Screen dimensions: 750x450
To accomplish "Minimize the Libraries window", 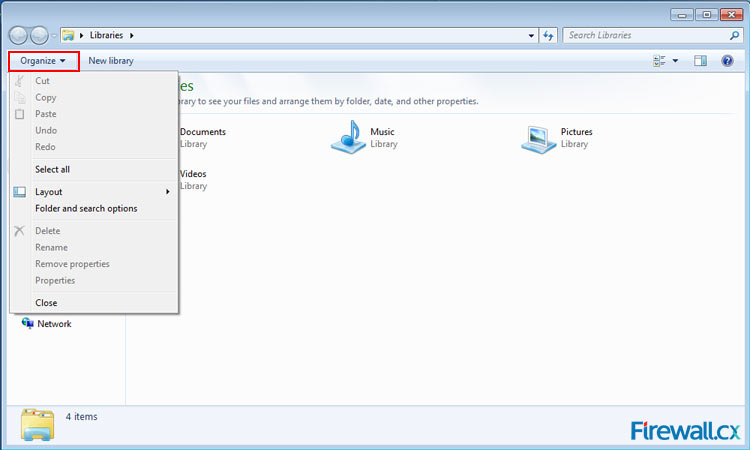I will [682, 15].
